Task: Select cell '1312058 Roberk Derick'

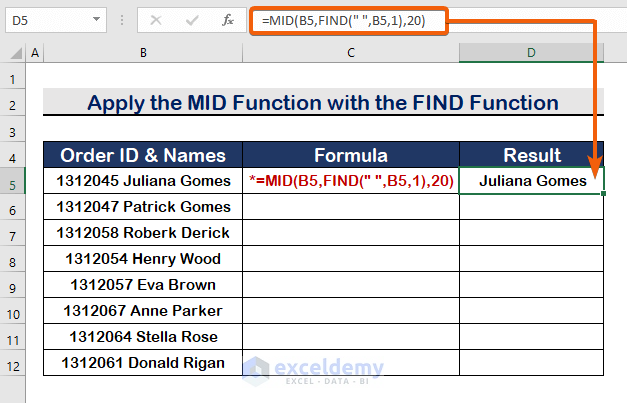Action: pyautogui.click(x=143, y=233)
